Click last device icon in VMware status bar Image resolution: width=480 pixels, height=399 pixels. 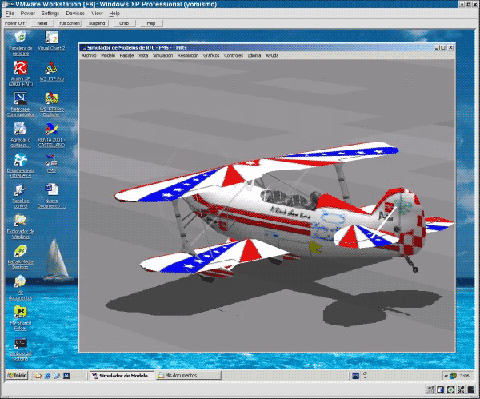point(471,389)
